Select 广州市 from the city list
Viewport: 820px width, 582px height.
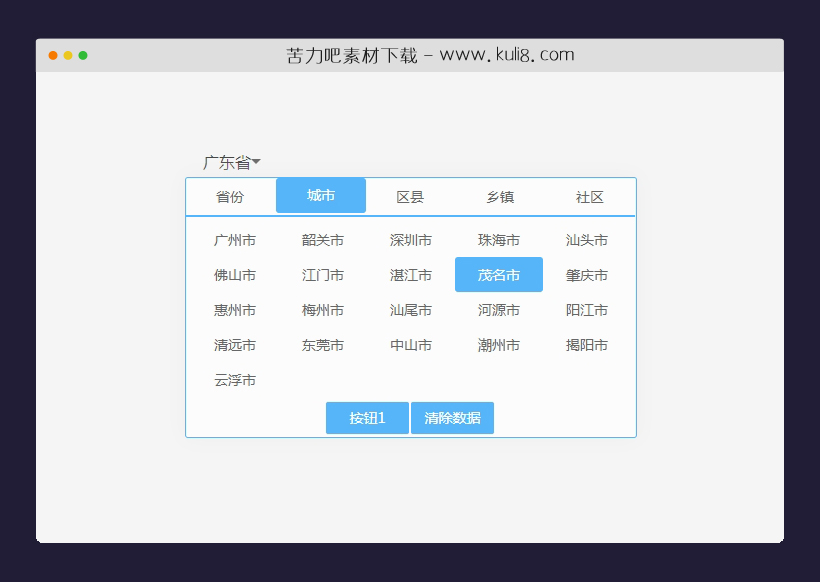point(234,240)
